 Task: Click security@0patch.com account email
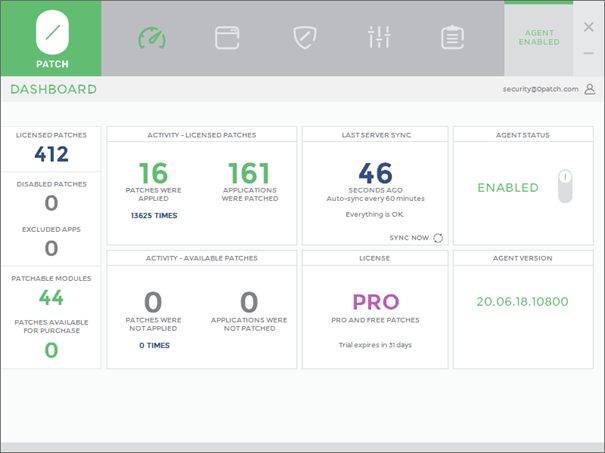[540, 89]
